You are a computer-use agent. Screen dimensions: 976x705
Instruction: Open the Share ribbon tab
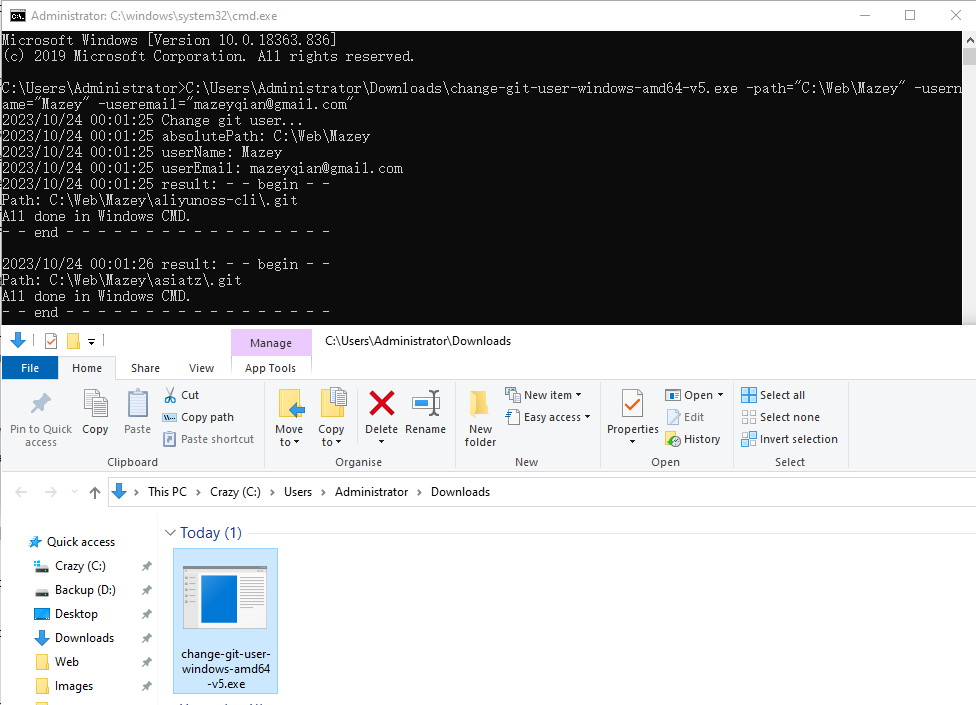click(144, 367)
